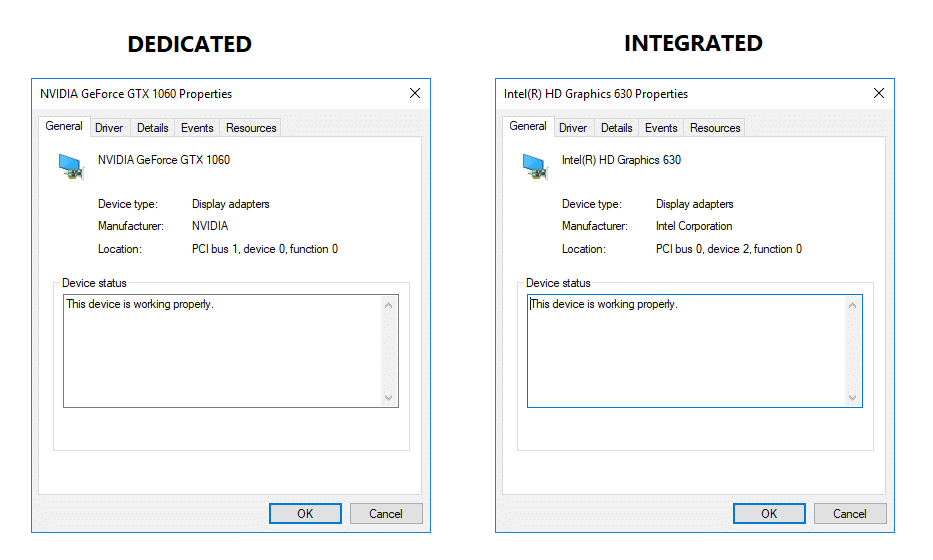Click the device status text box in the NVIDIA window

pos(231,351)
